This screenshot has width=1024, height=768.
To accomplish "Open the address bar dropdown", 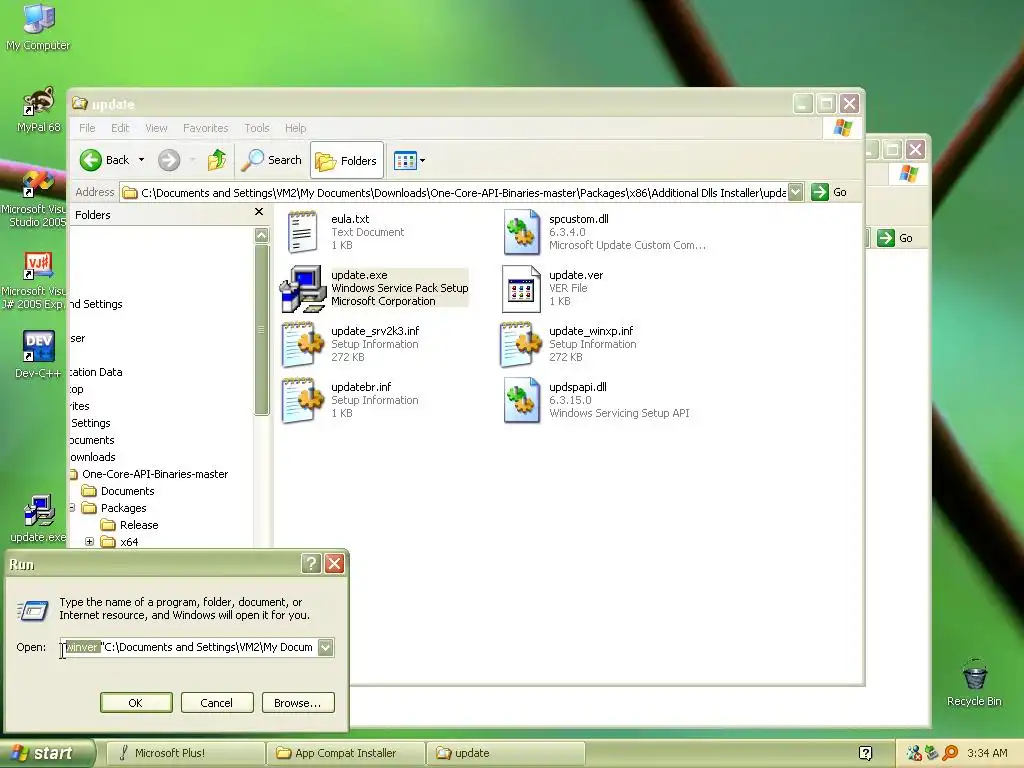I will point(795,193).
